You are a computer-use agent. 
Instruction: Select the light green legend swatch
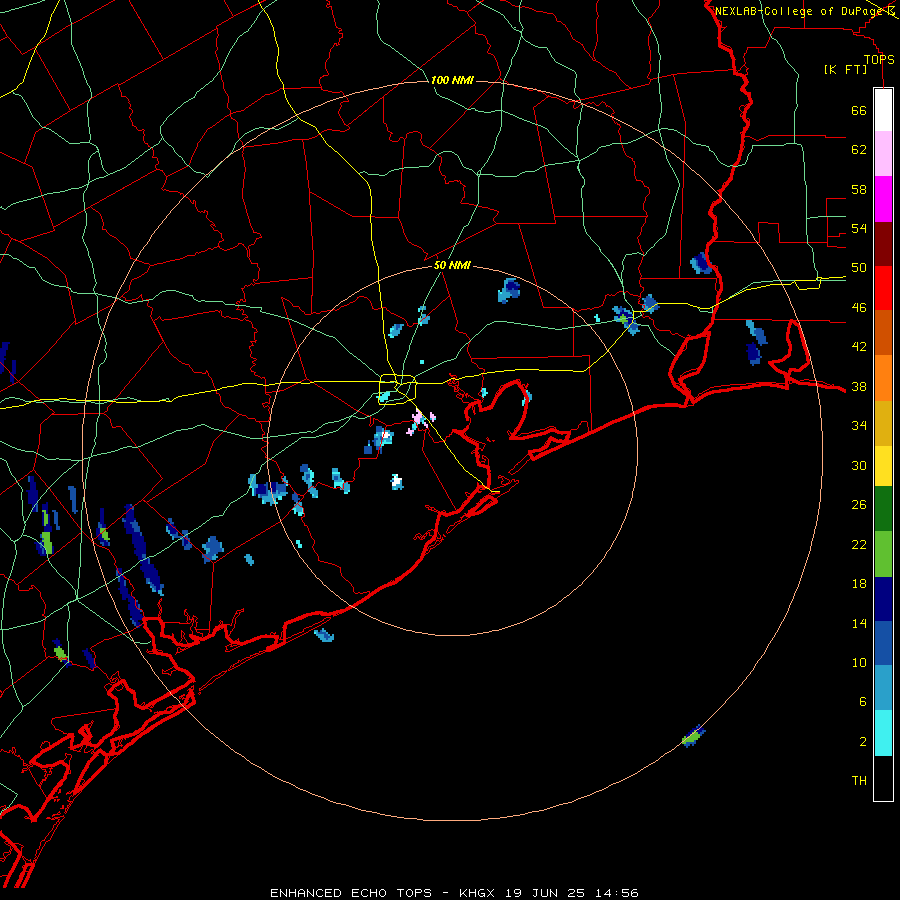click(x=883, y=554)
